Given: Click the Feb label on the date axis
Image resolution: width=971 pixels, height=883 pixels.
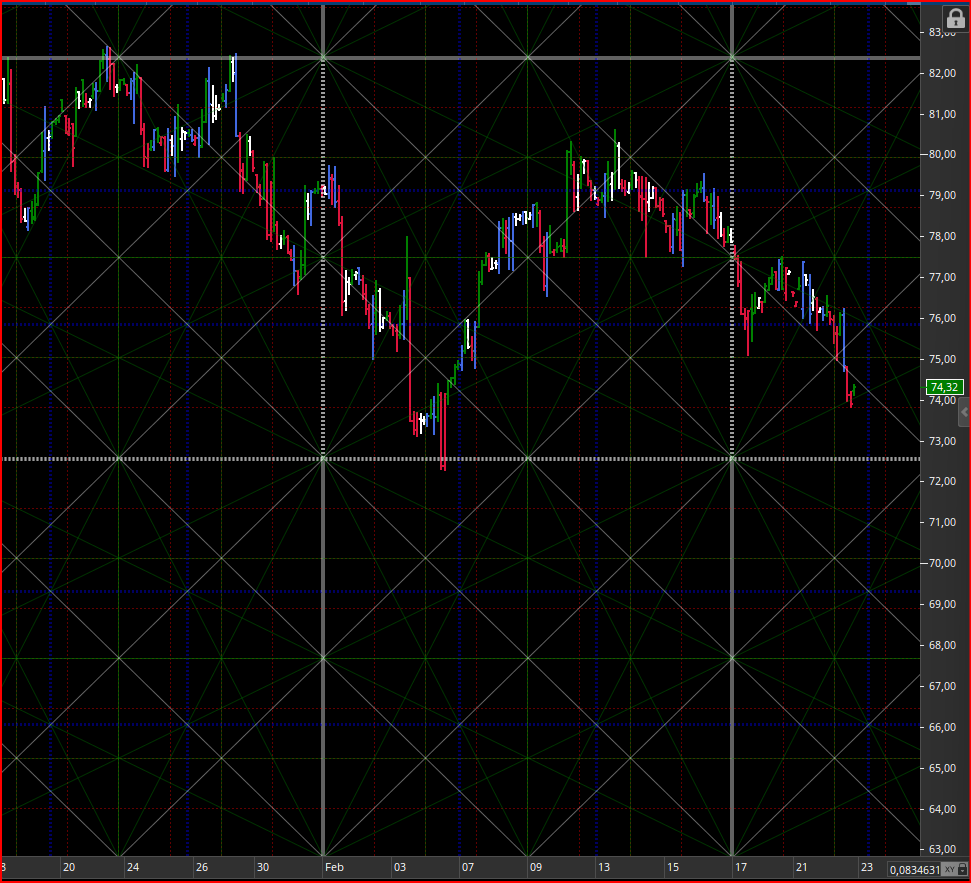Looking at the screenshot, I should [334, 867].
